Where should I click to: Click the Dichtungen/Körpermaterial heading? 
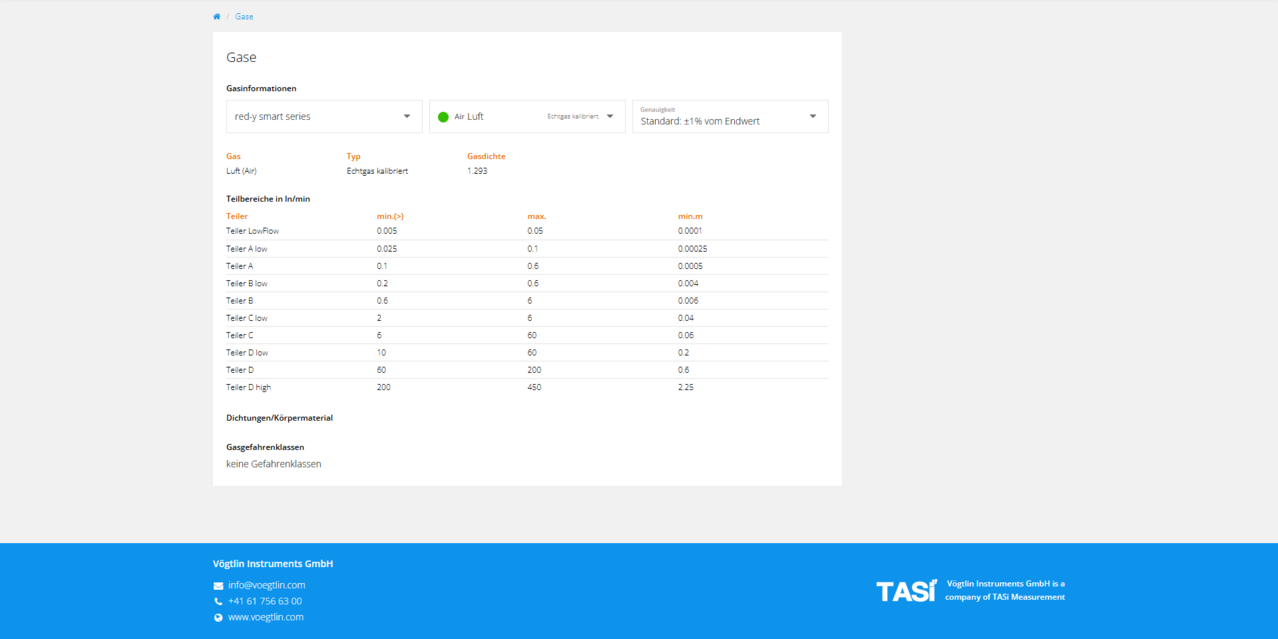(x=279, y=418)
